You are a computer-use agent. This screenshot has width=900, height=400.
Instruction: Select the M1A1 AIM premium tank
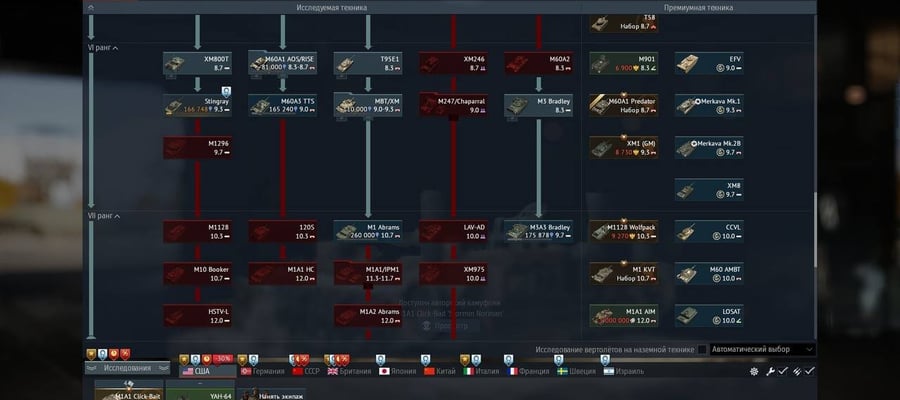pyautogui.click(x=624, y=316)
